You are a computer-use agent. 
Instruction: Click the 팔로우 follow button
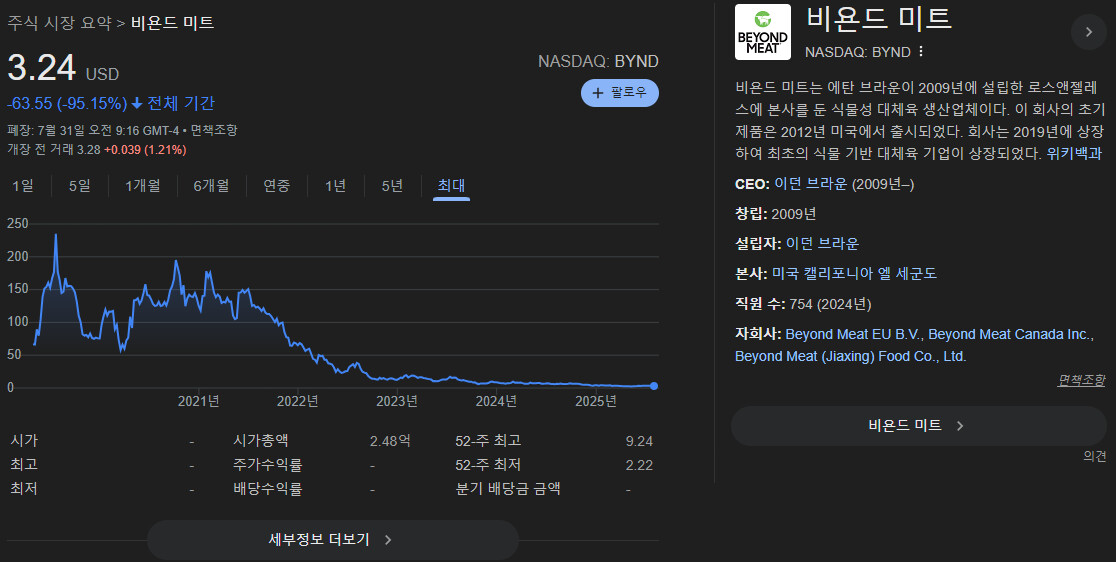pyautogui.click(x=620, y=93)
